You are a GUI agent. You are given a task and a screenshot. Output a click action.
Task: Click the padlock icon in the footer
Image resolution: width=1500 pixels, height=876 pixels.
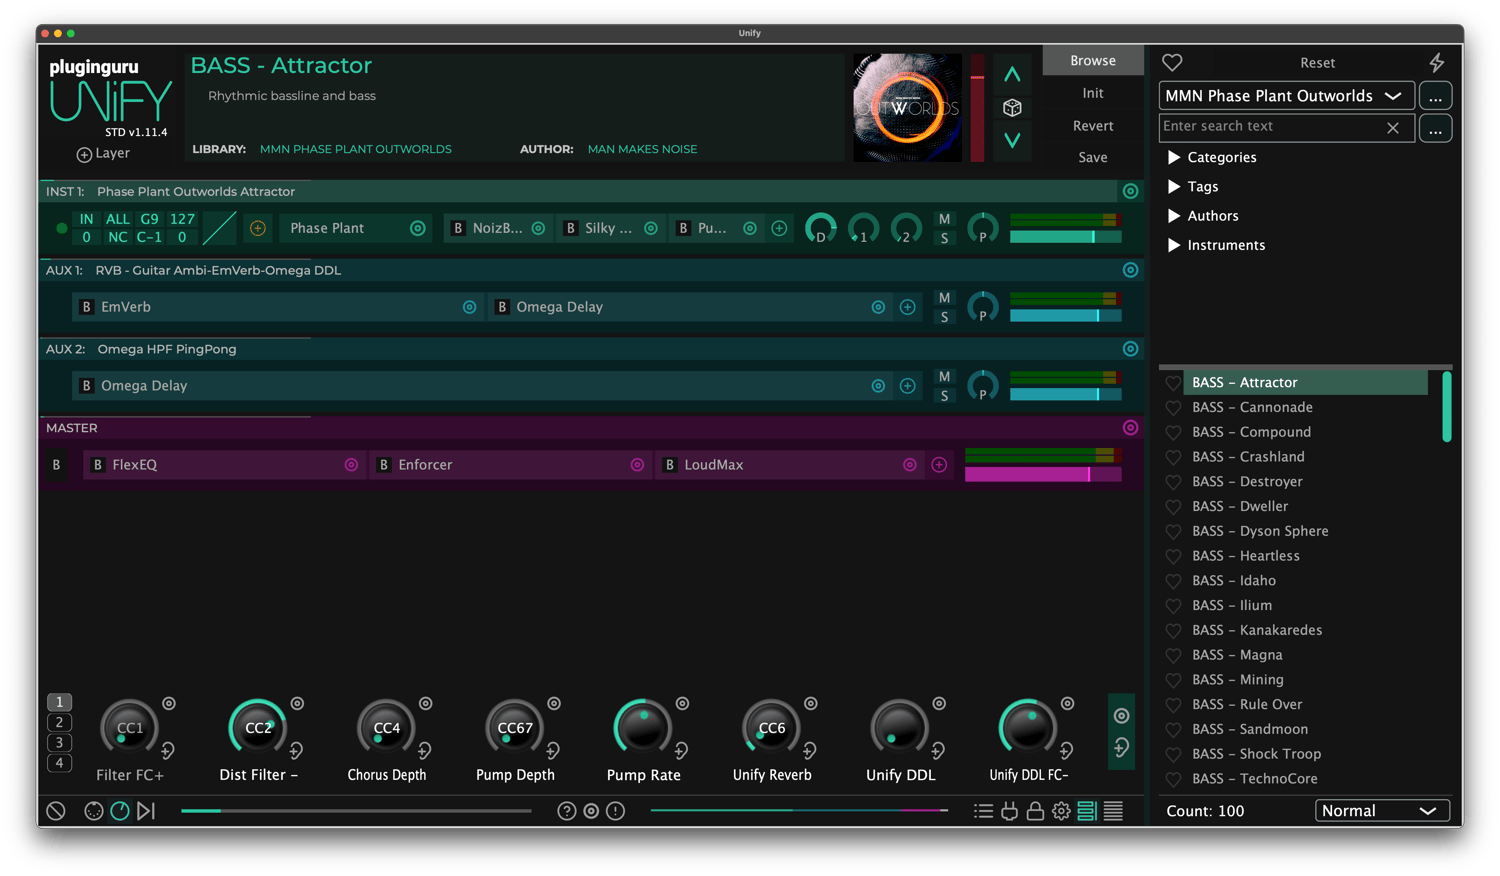point(1035,811)
